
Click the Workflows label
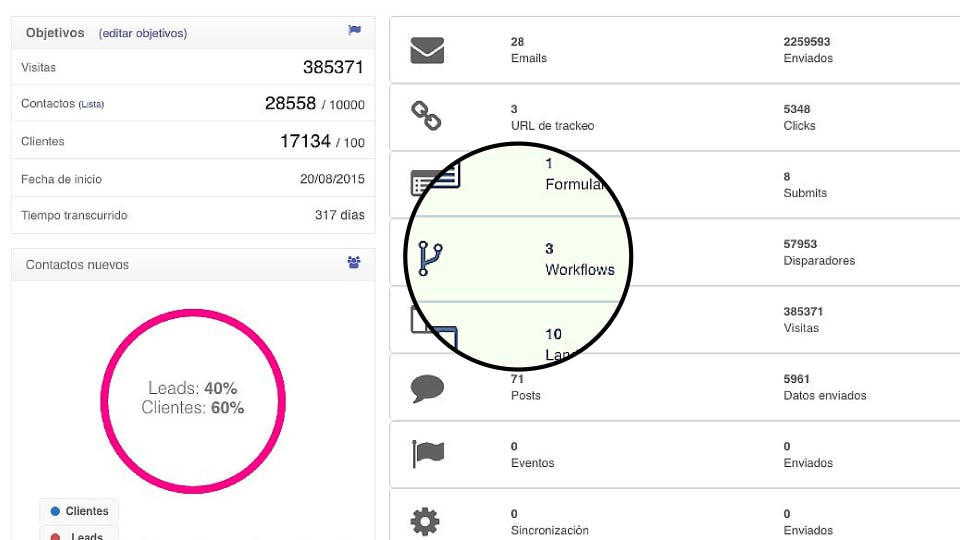point(580,269)
